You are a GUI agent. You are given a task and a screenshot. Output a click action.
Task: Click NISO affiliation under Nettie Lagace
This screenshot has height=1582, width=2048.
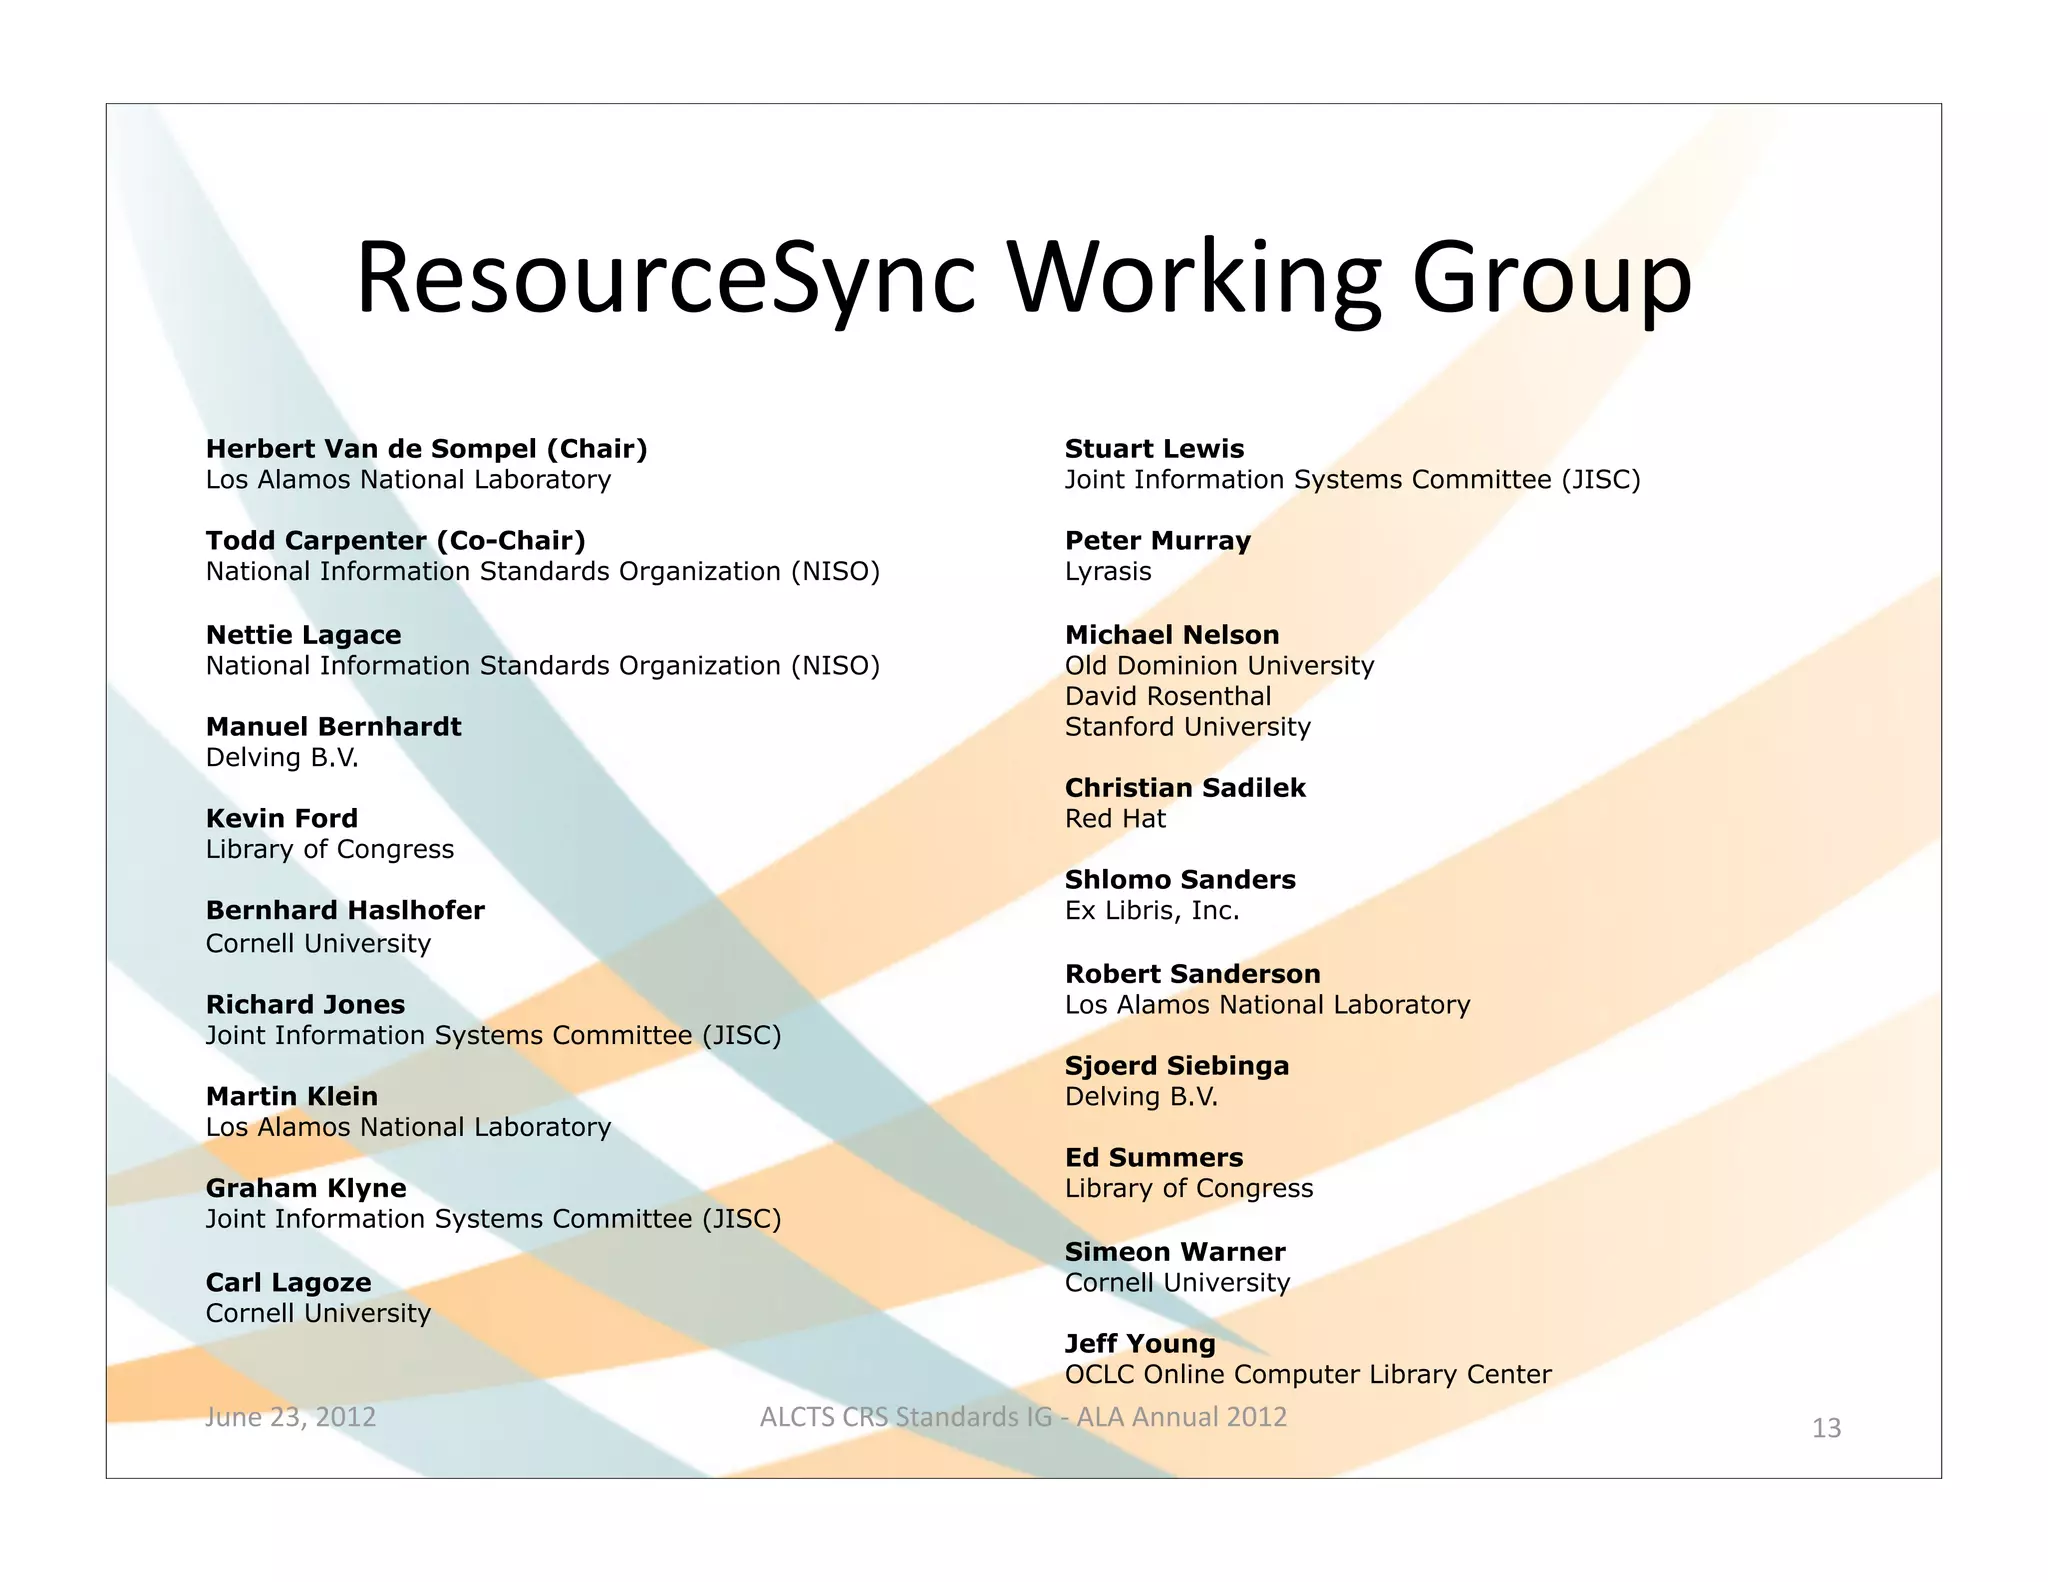pos(543,666)
